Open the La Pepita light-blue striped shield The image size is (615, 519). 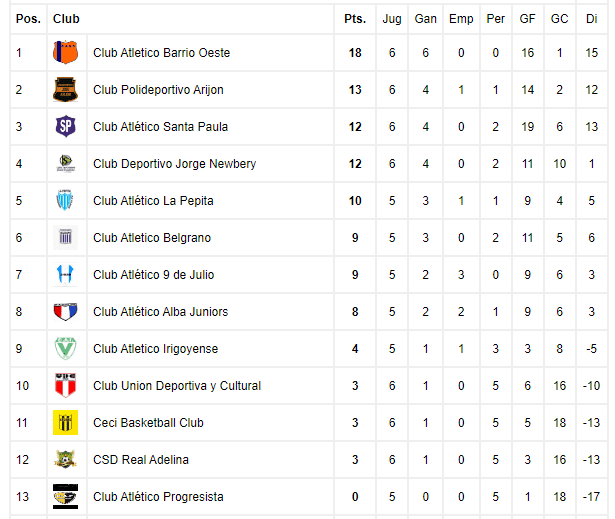(x=65, y=200)
